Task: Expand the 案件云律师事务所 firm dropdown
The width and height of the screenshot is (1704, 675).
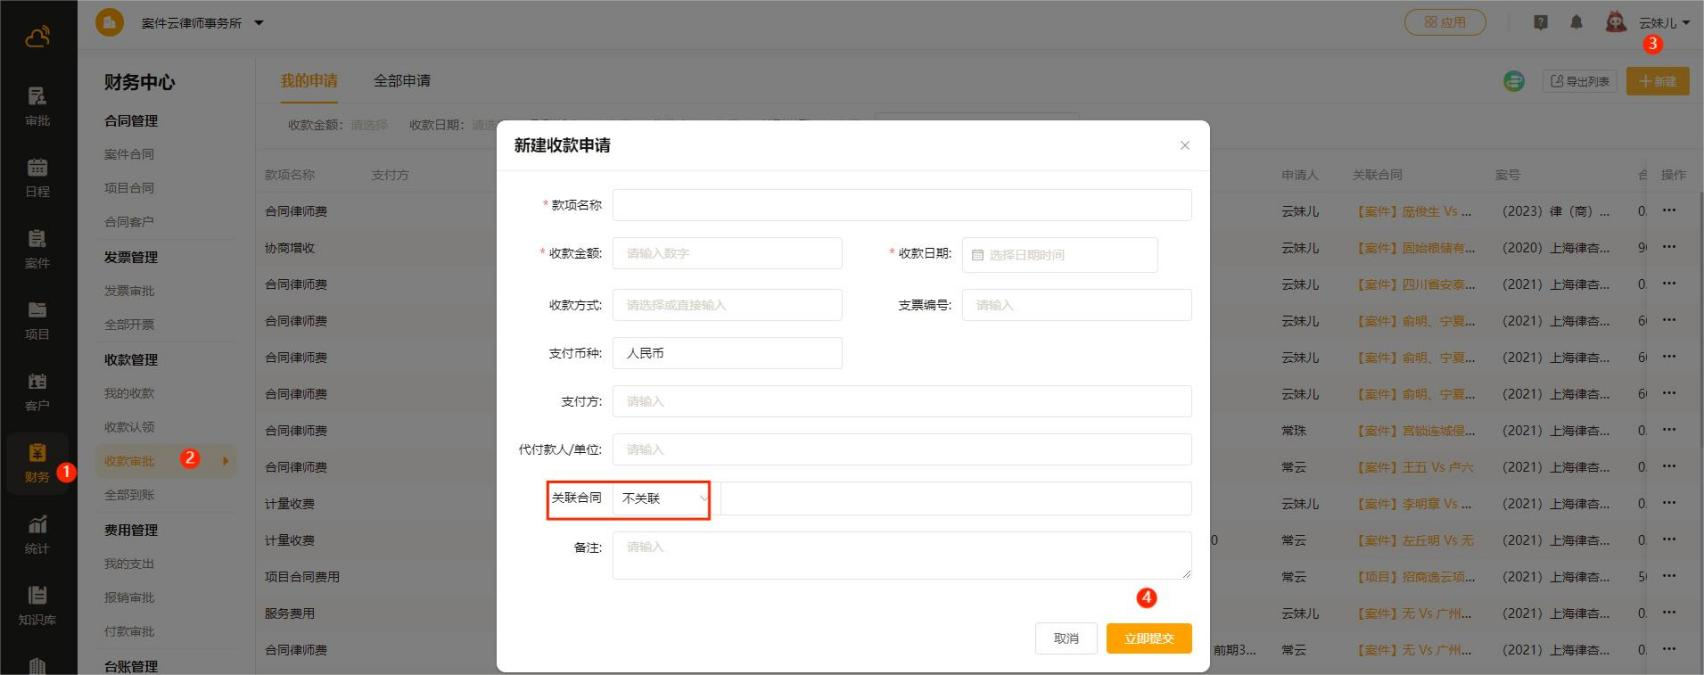Action: tap(259, 22)
